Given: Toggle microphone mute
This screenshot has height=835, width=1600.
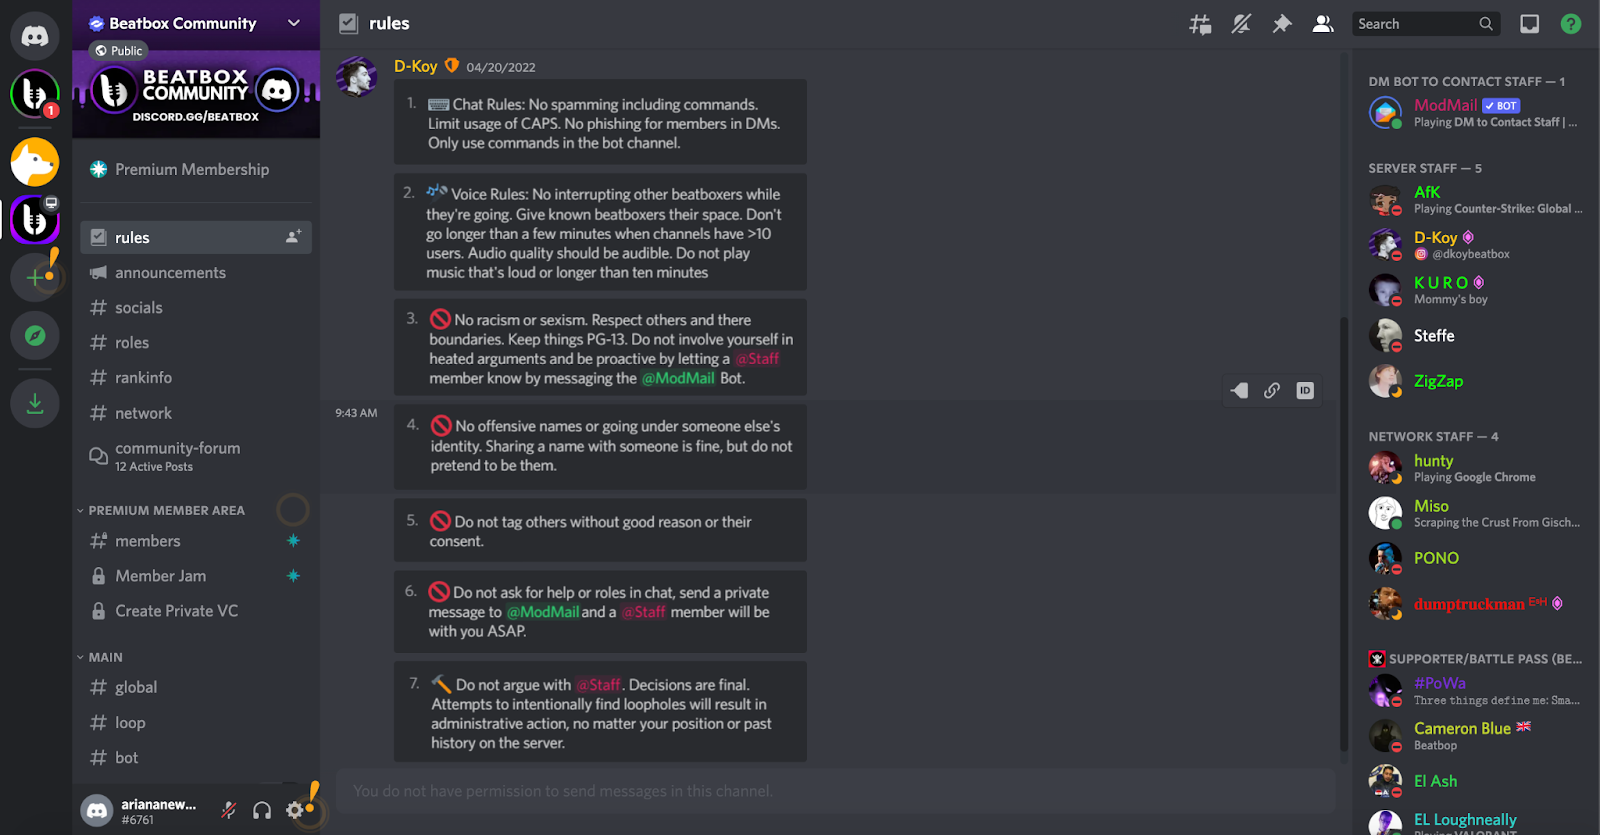Looking at the screenshot, I should click(x=229, y=810).
